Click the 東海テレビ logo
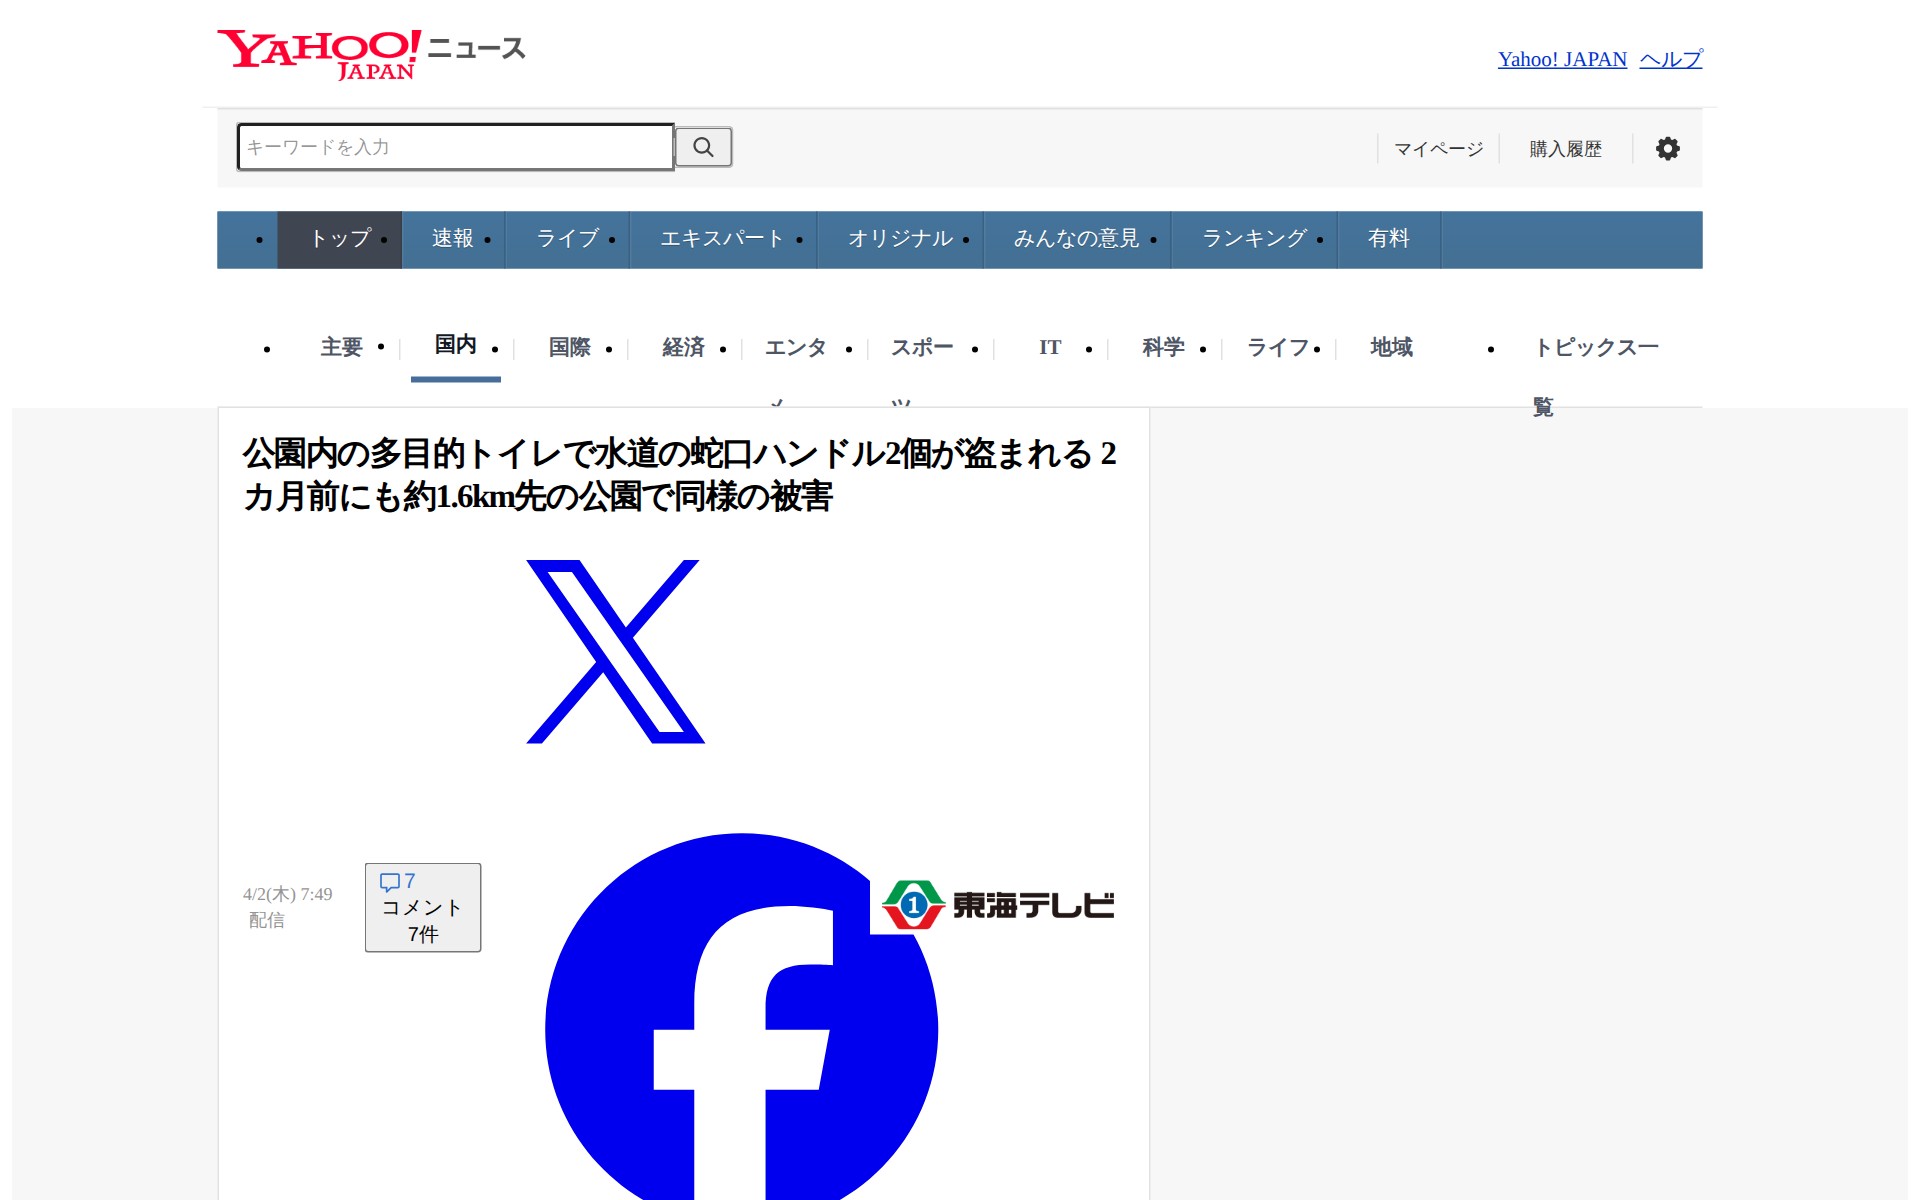Screen dimensions: 1920x1200 tap(998, 905)
